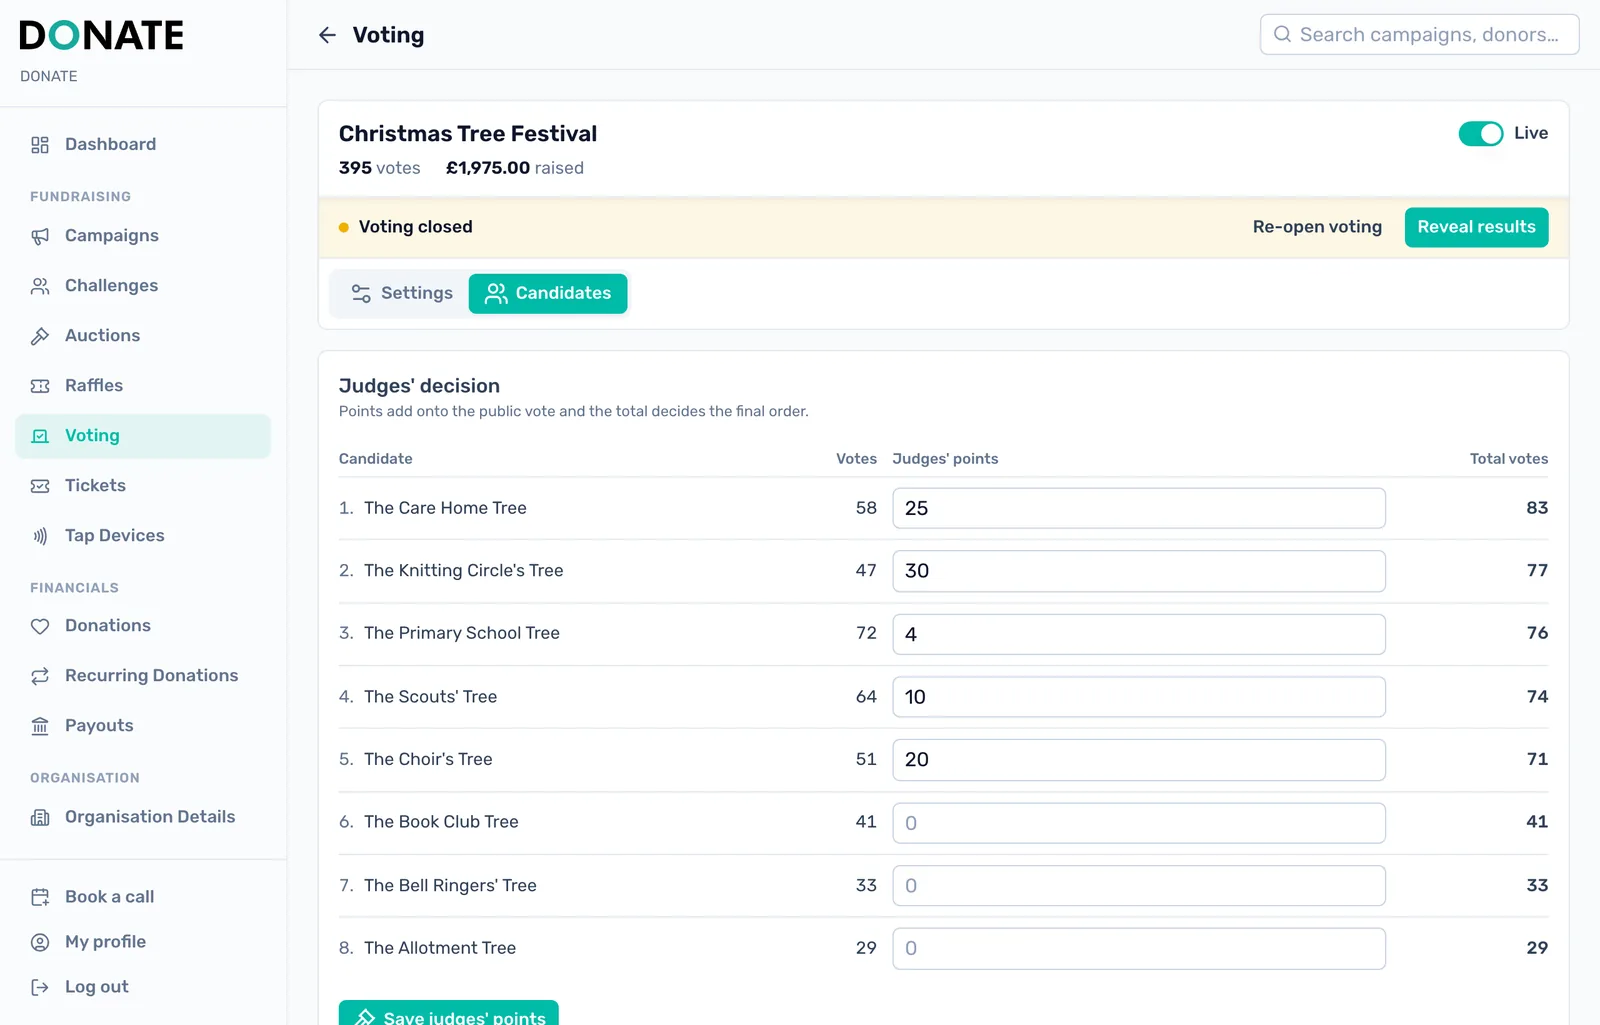
Task: Click the 'Christmas Tree Festival' title
Action: (467, 134)
